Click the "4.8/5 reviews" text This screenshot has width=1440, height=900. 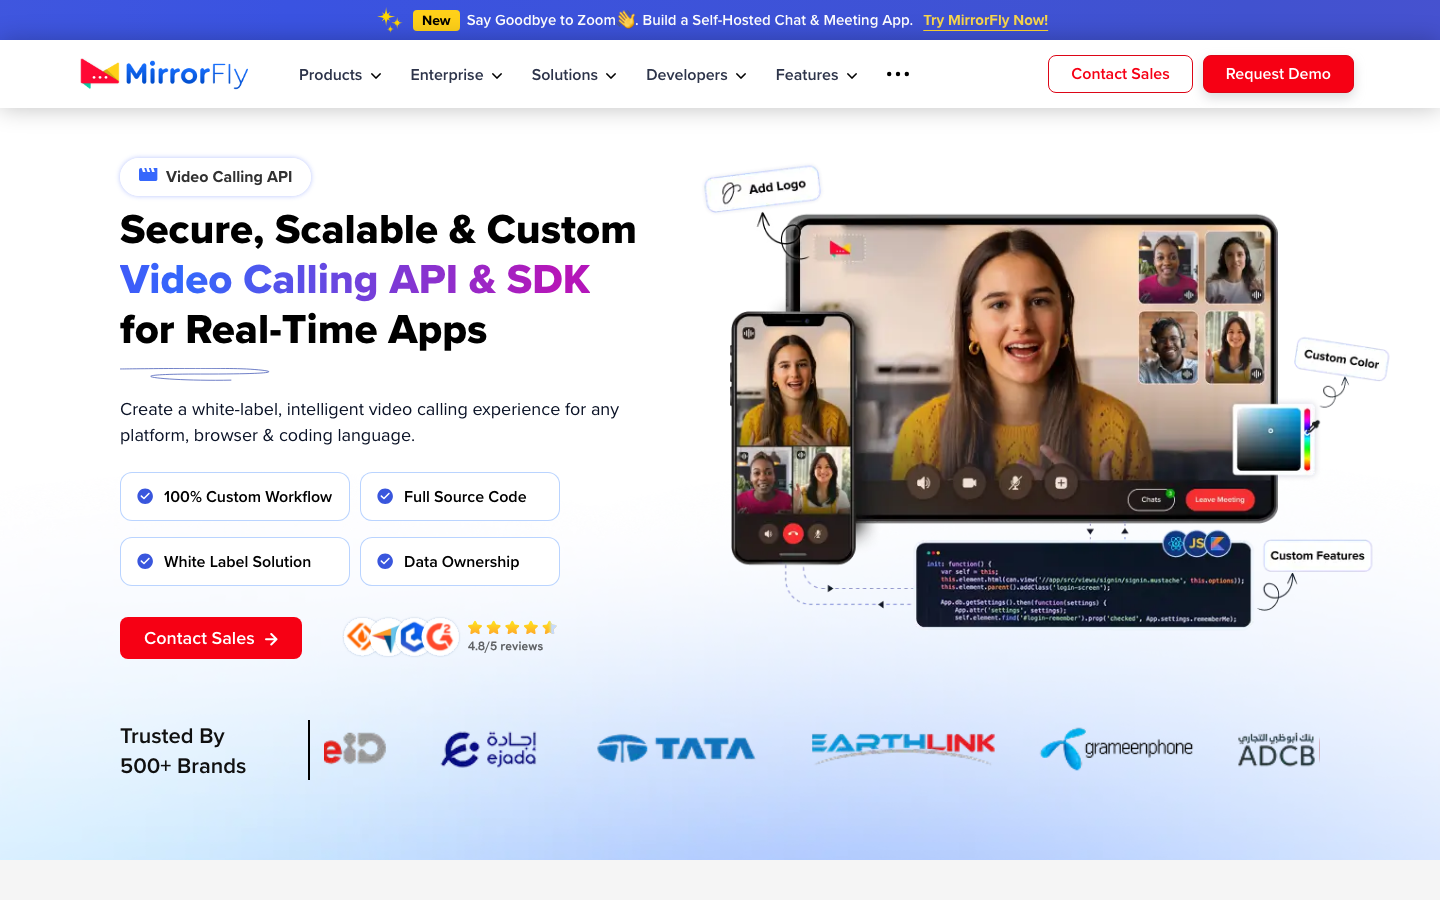pos(505,646)
